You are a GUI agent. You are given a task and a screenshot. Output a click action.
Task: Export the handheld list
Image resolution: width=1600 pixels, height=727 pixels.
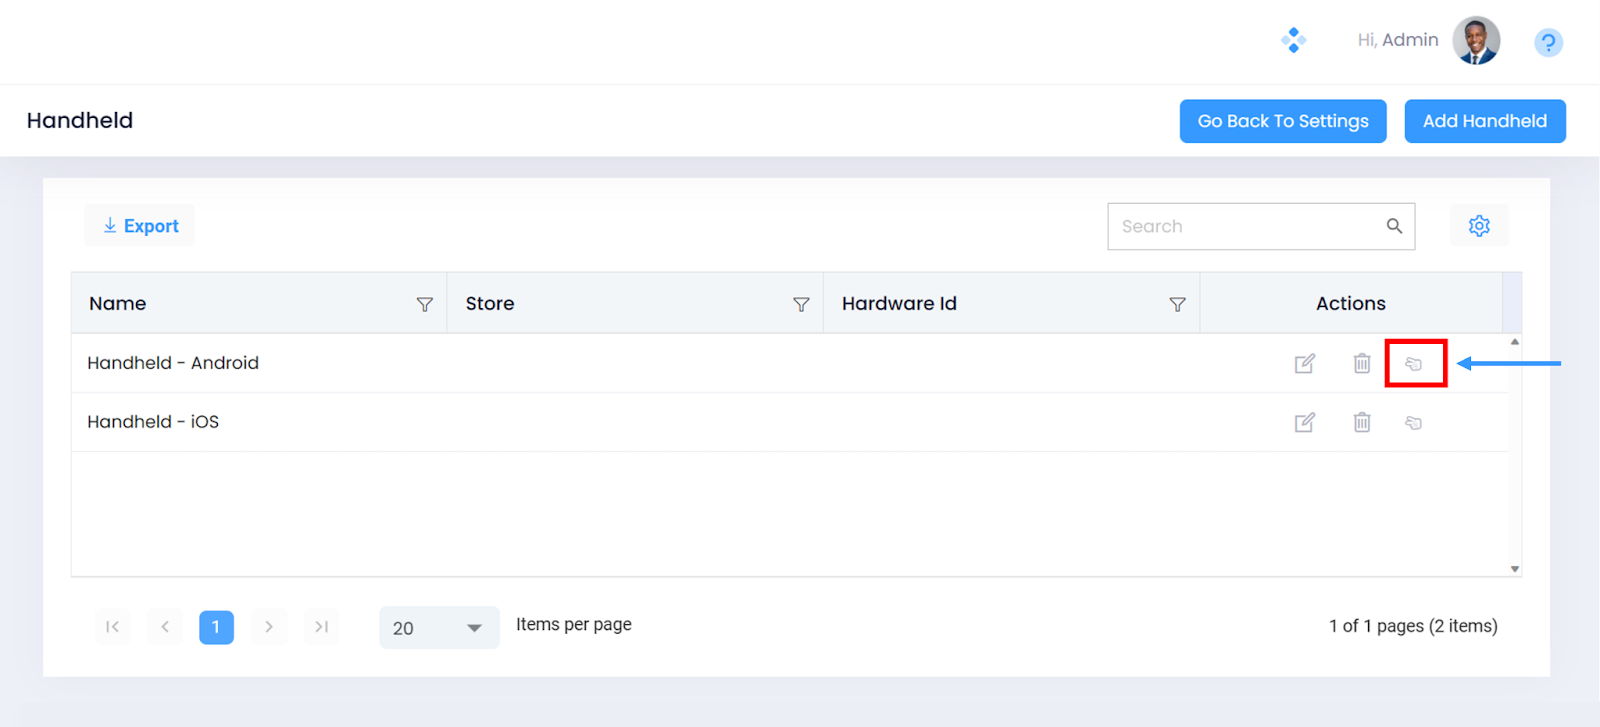coord(140,226)
